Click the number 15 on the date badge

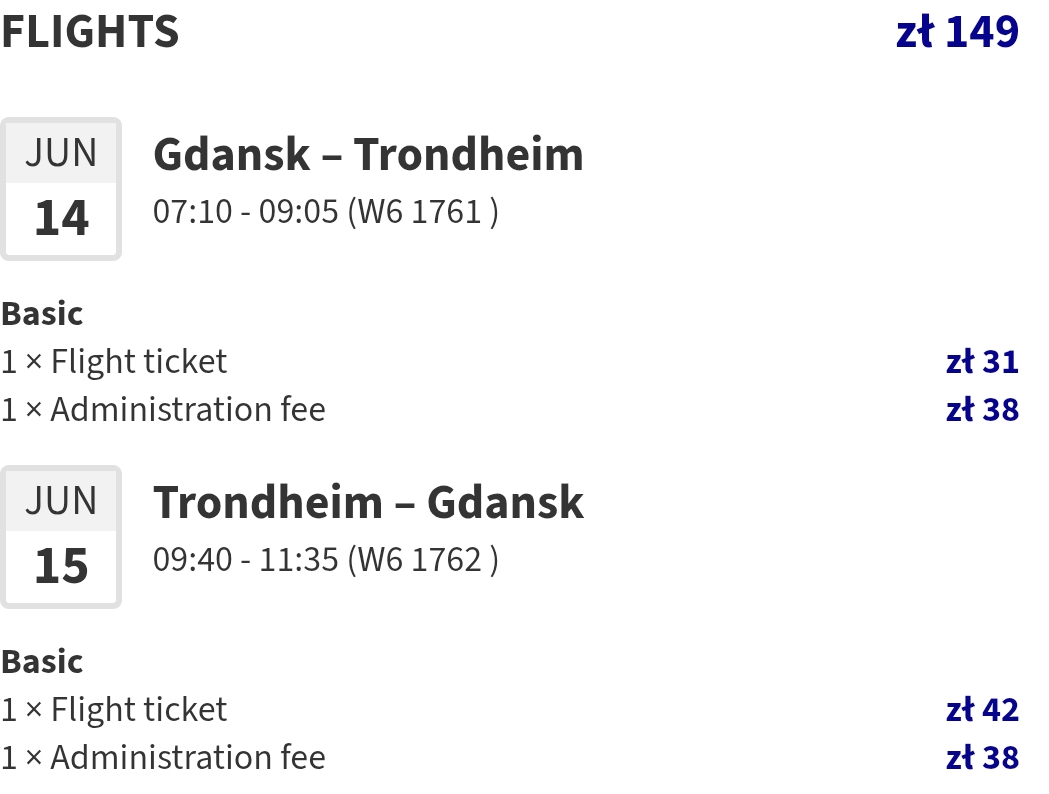point(61,566)
